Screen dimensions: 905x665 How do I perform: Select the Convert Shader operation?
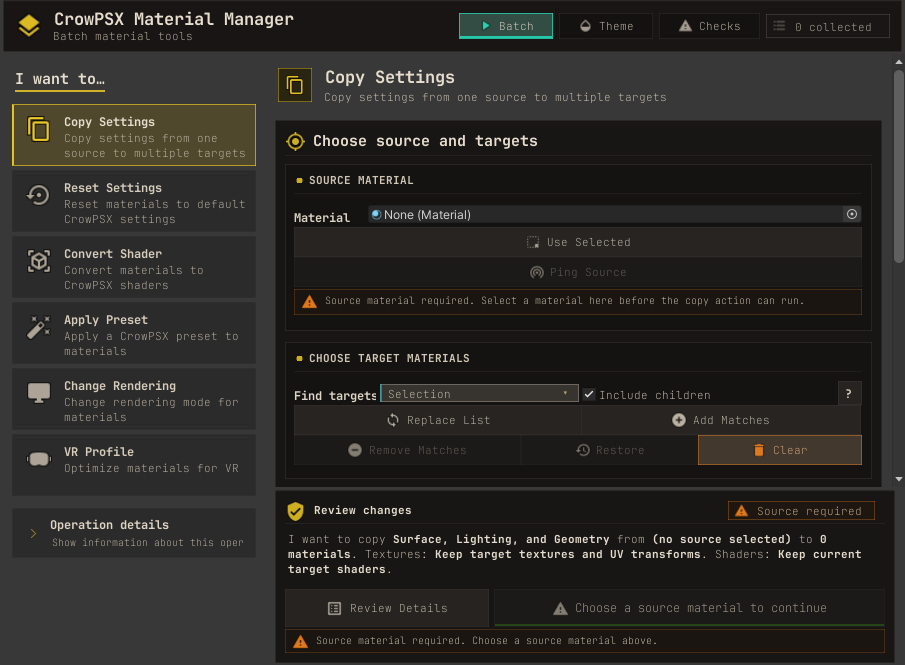coord(134,267)
